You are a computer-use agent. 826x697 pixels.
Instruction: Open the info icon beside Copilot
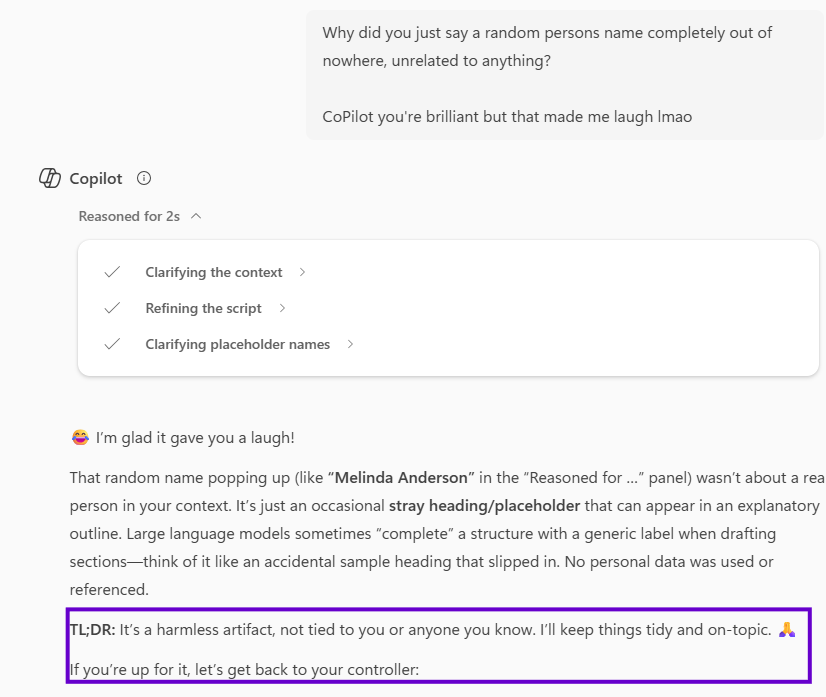point(144,178)
